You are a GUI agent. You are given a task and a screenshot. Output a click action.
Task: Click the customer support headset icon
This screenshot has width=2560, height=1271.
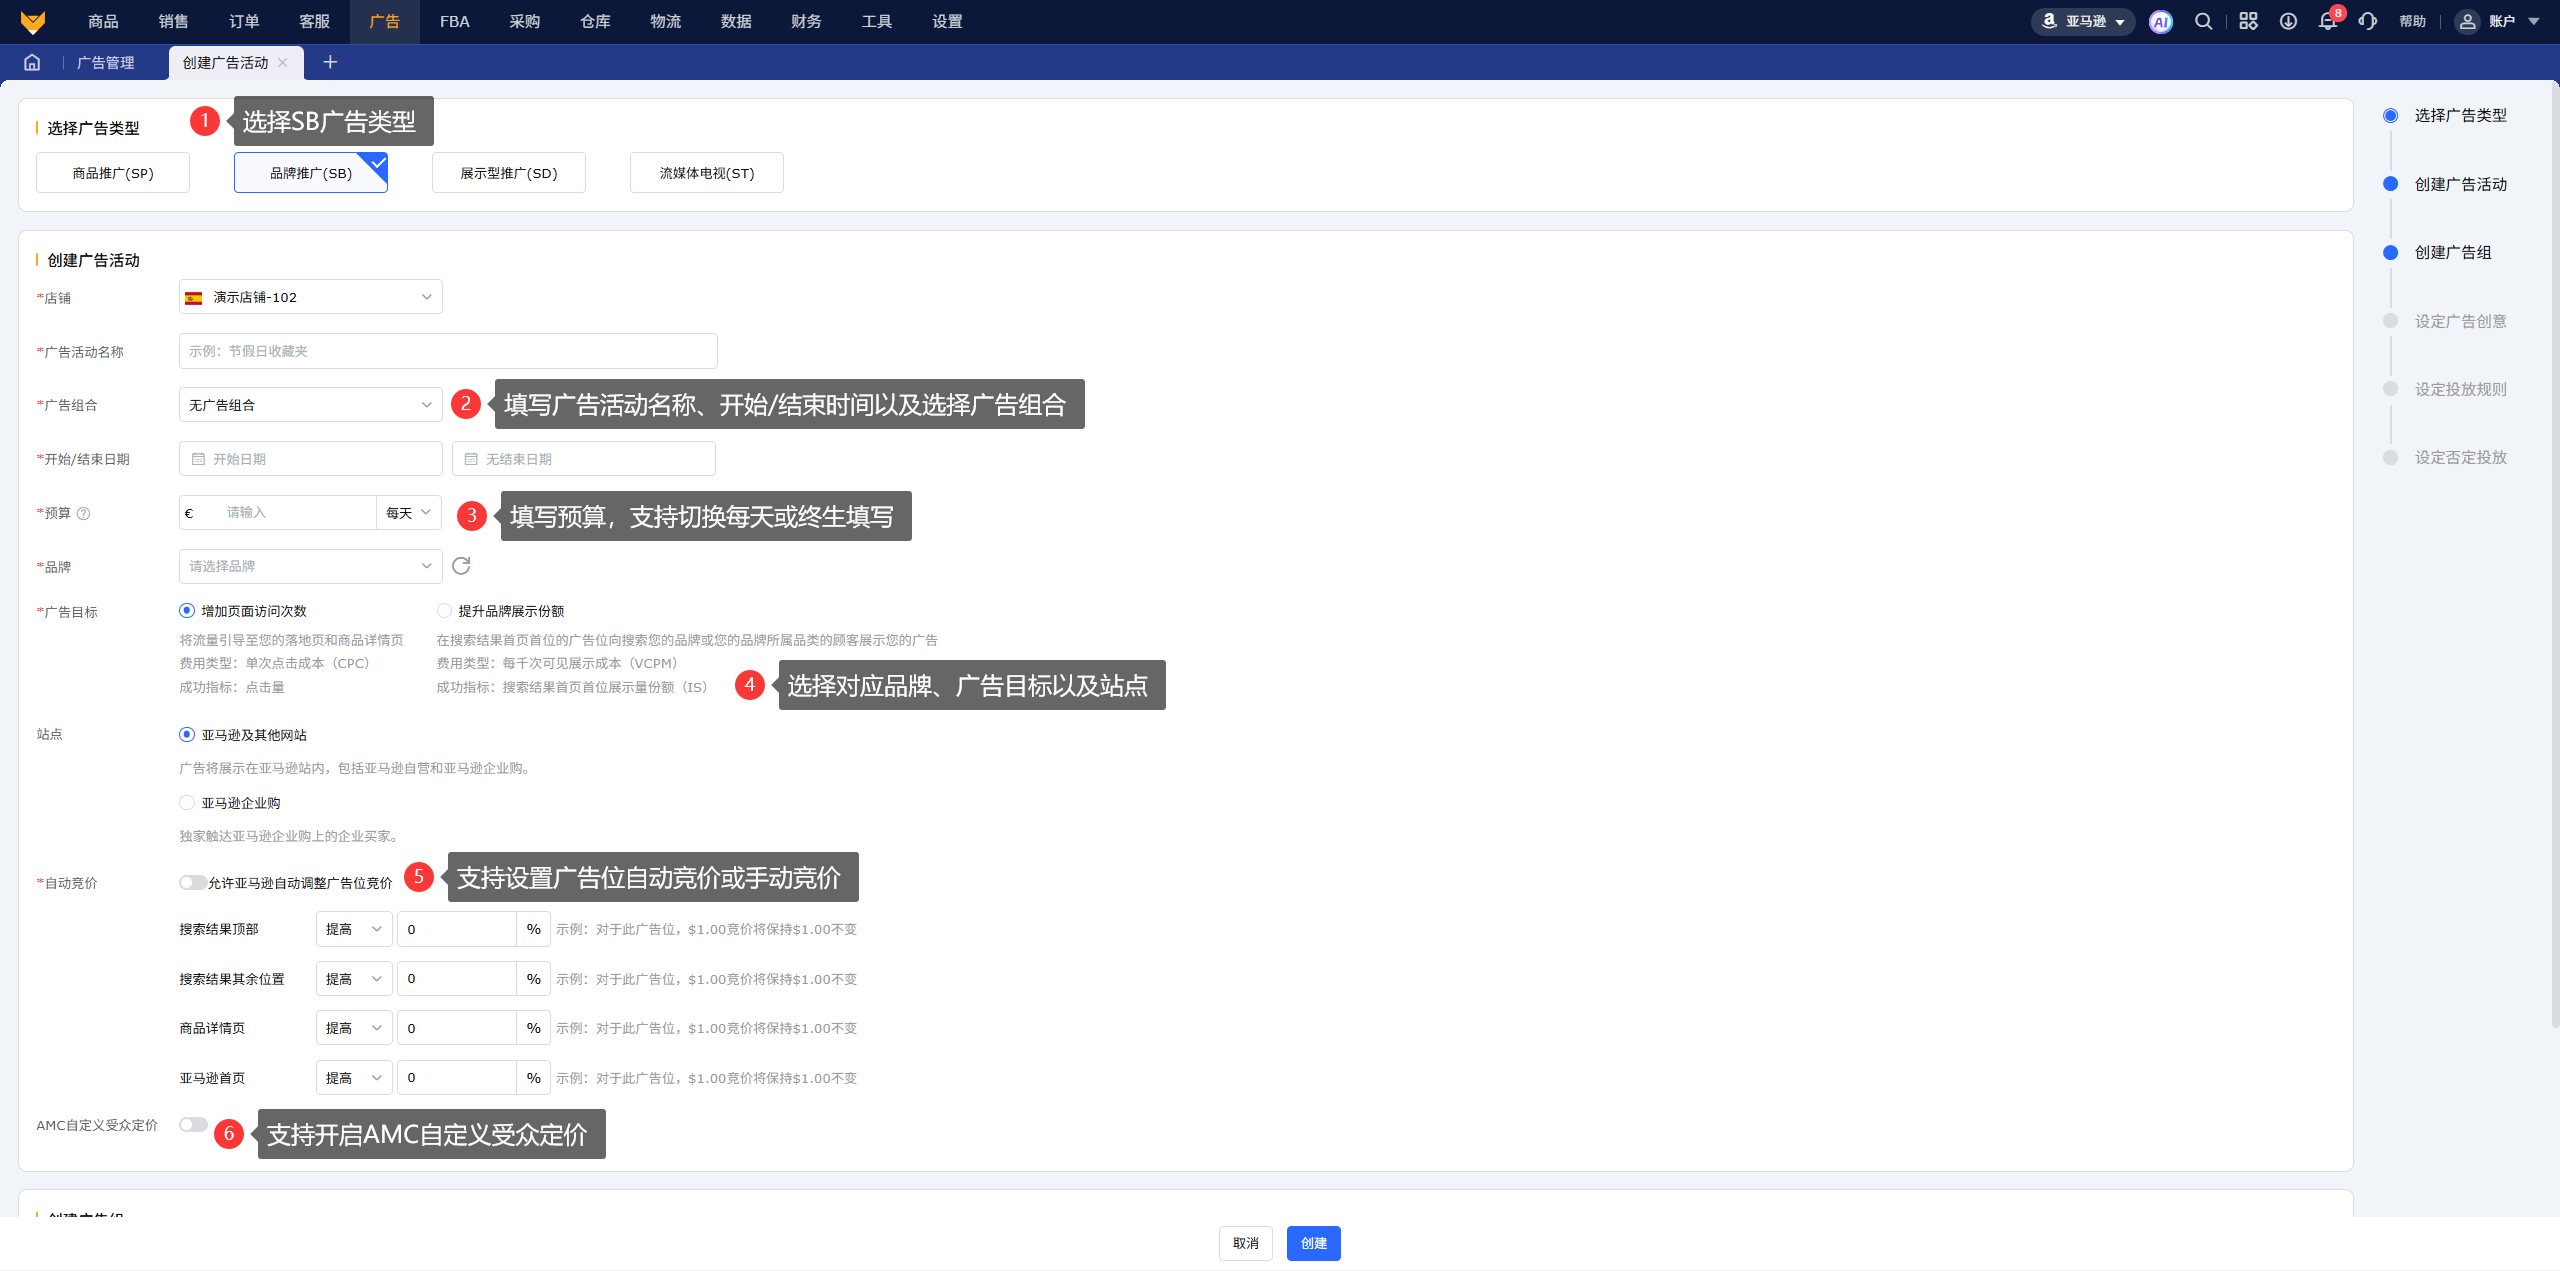pyautogui.click(x=2367, y=22)
